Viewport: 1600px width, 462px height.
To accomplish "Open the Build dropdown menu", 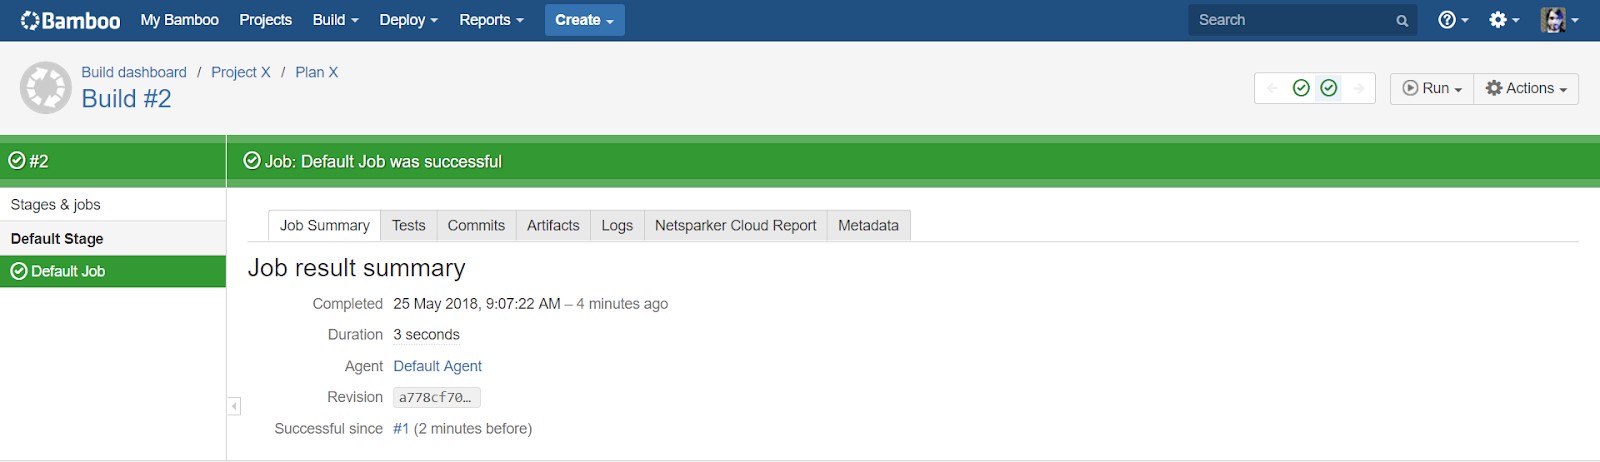I will click(335, 20).
